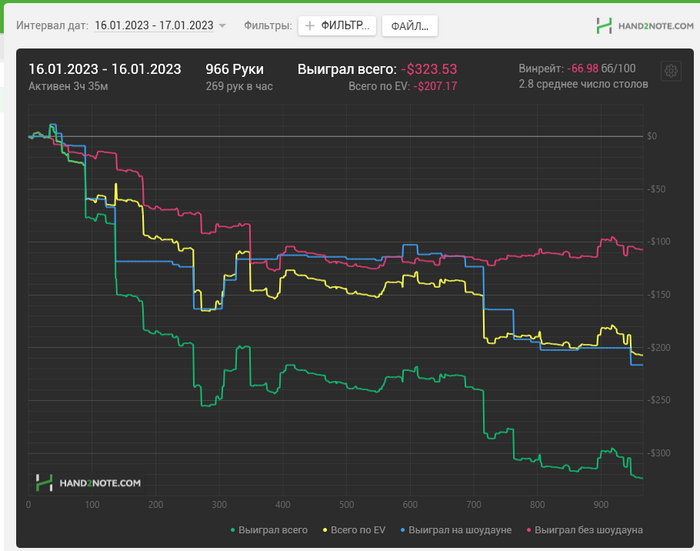Click the session date heading 16.01.2023 - 16.01.2023
This screenshot has width=700, height=551.
point(105,69)
